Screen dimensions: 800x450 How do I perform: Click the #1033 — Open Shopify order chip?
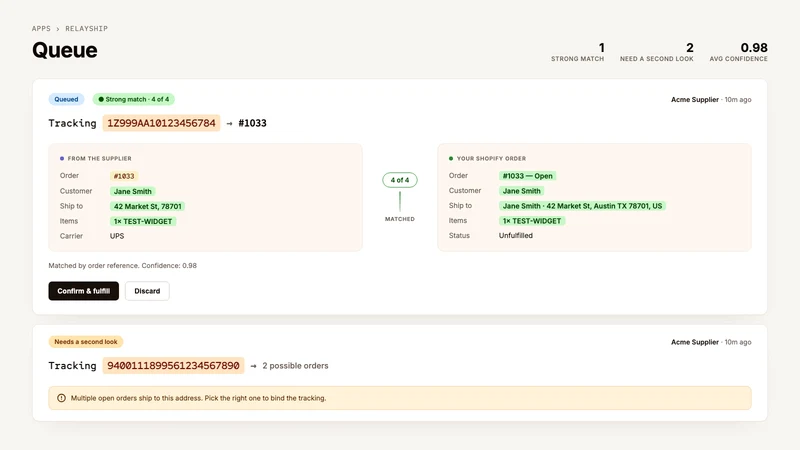[528, 176]
